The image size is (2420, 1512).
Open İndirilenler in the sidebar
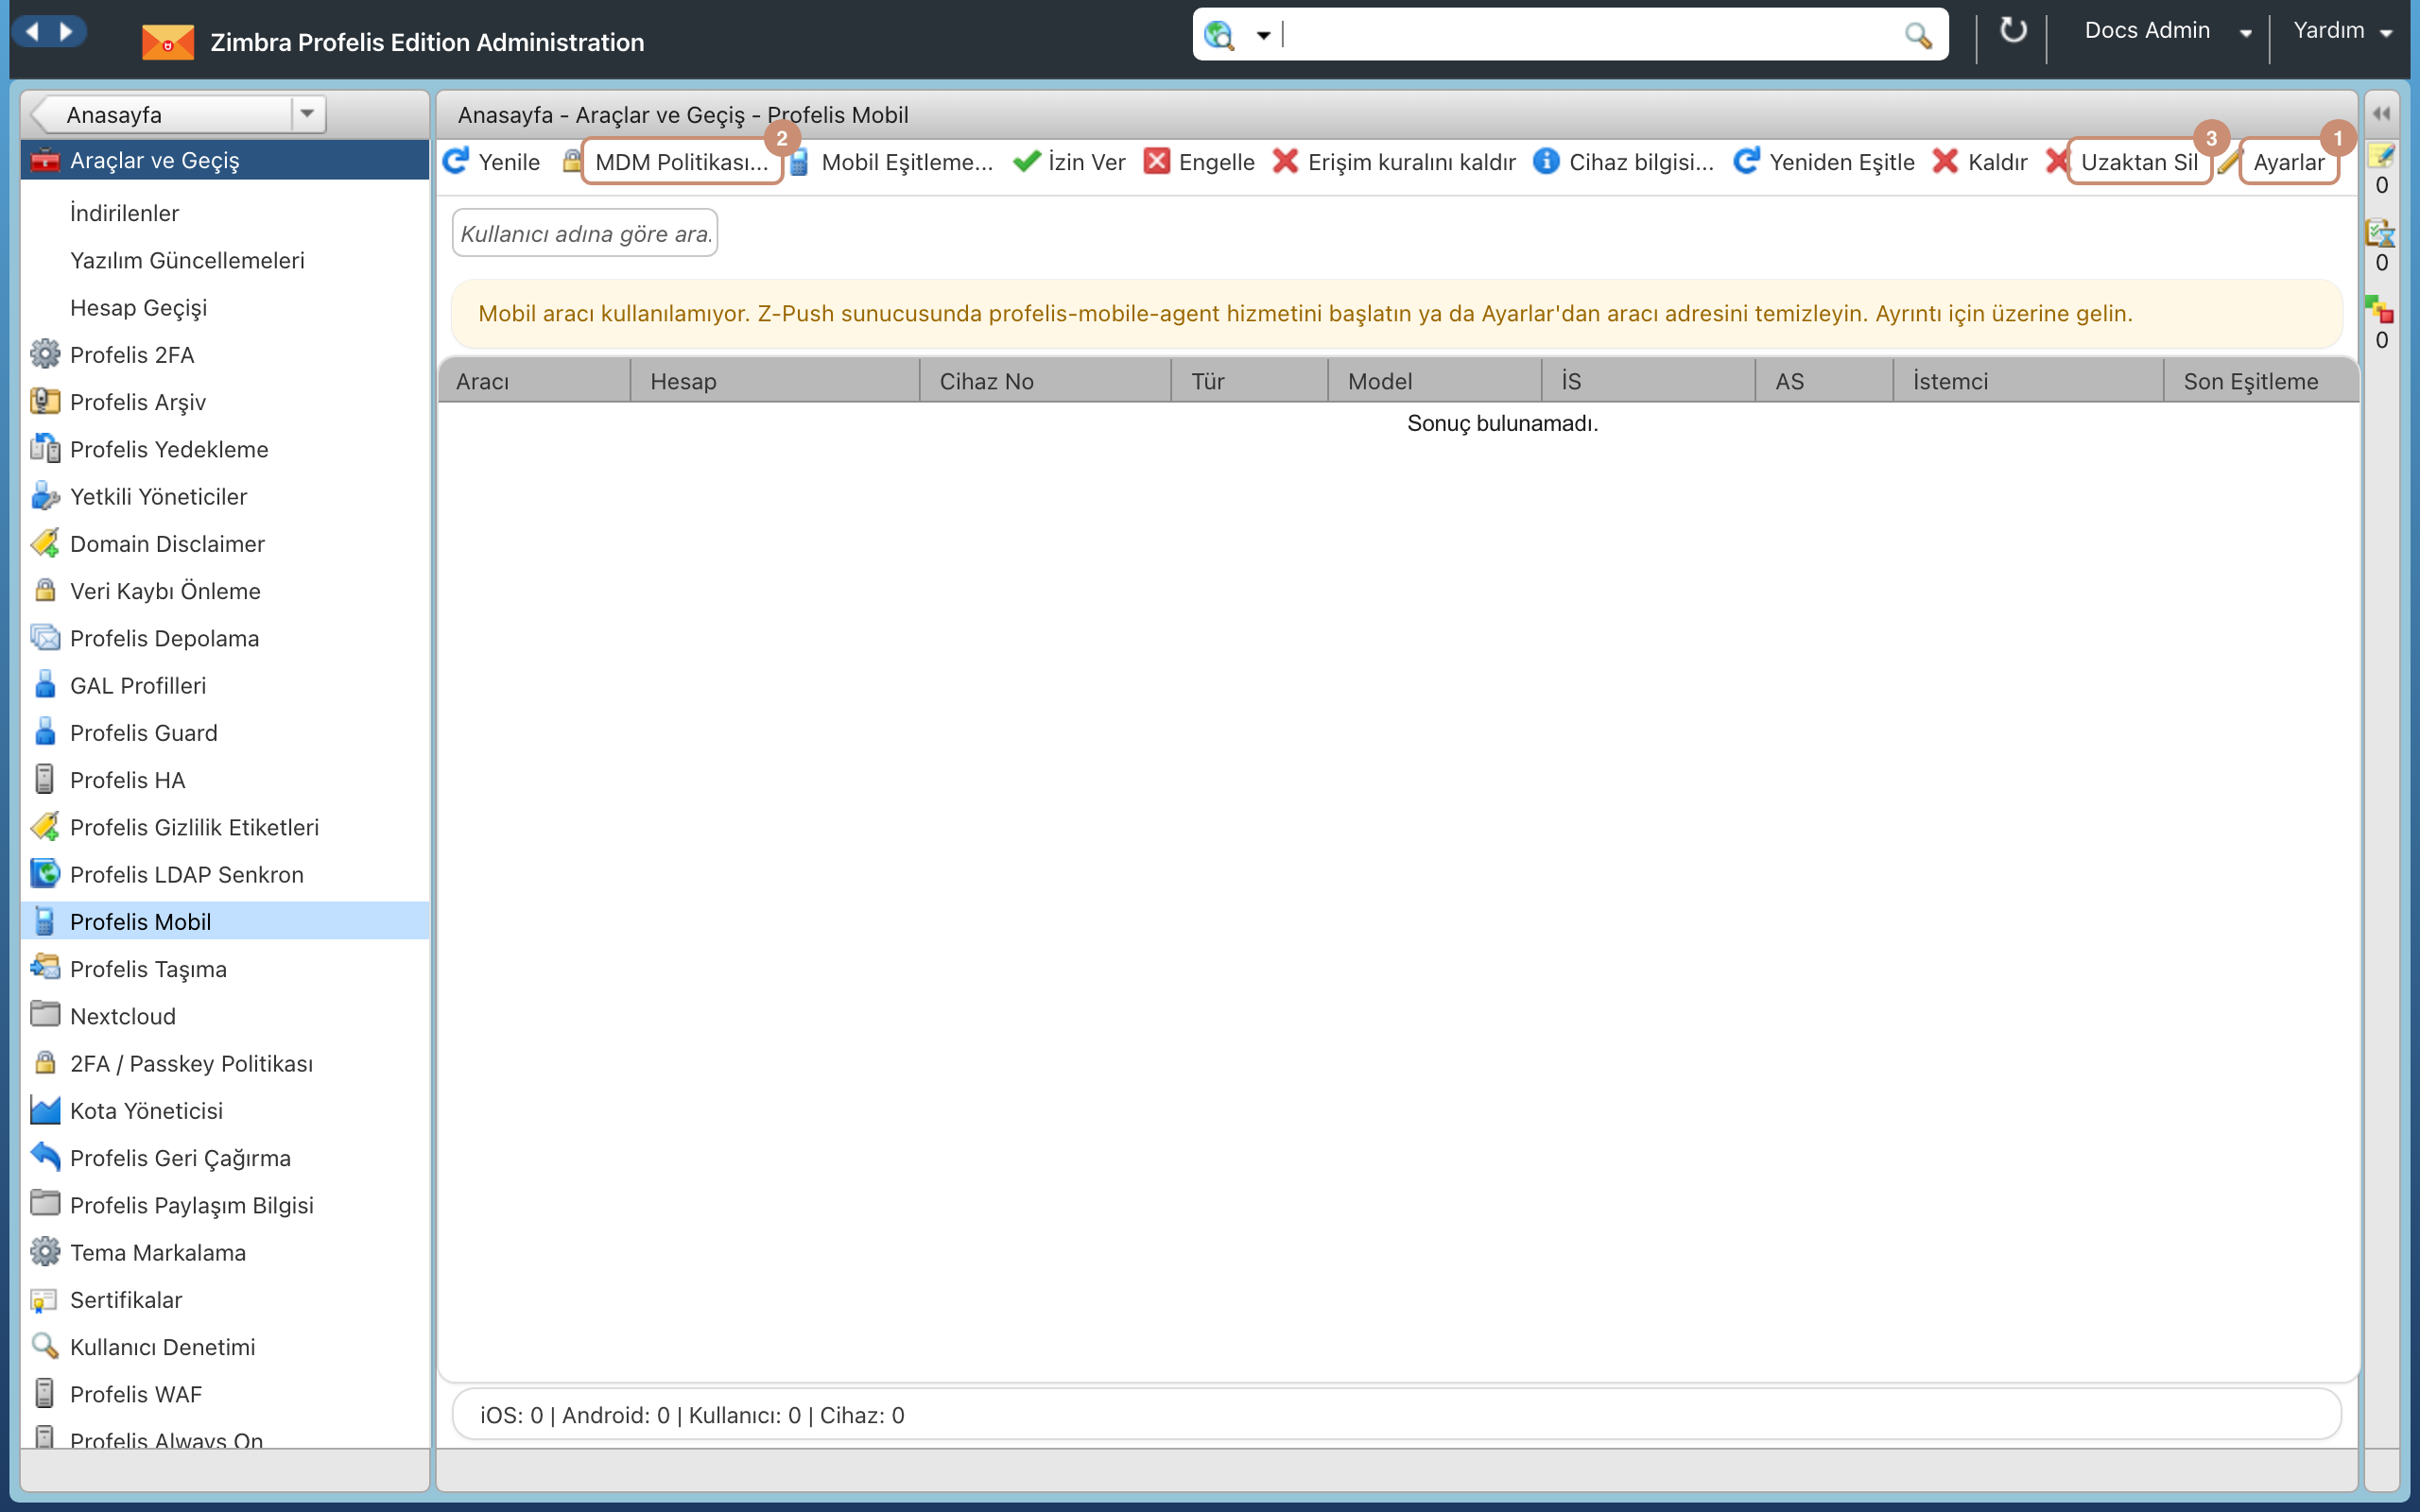125,213
